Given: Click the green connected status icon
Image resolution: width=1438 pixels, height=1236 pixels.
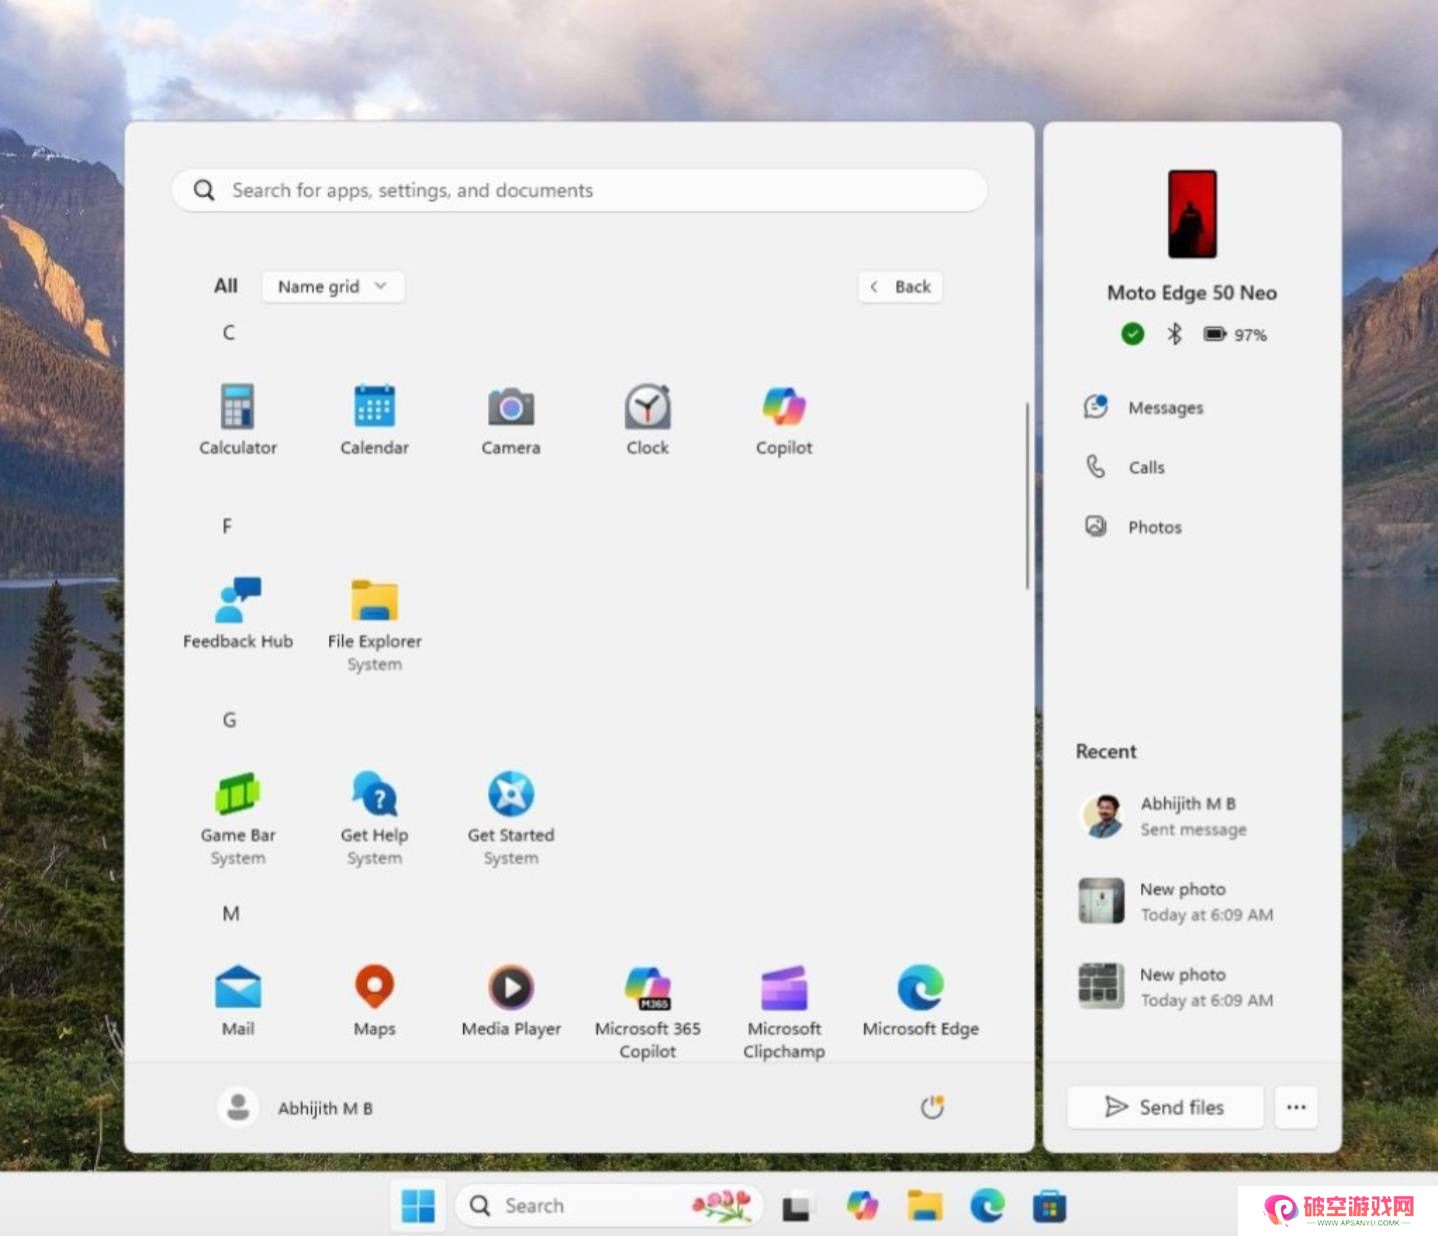Looking at the screenshot, I should (x=1132, y=334).
